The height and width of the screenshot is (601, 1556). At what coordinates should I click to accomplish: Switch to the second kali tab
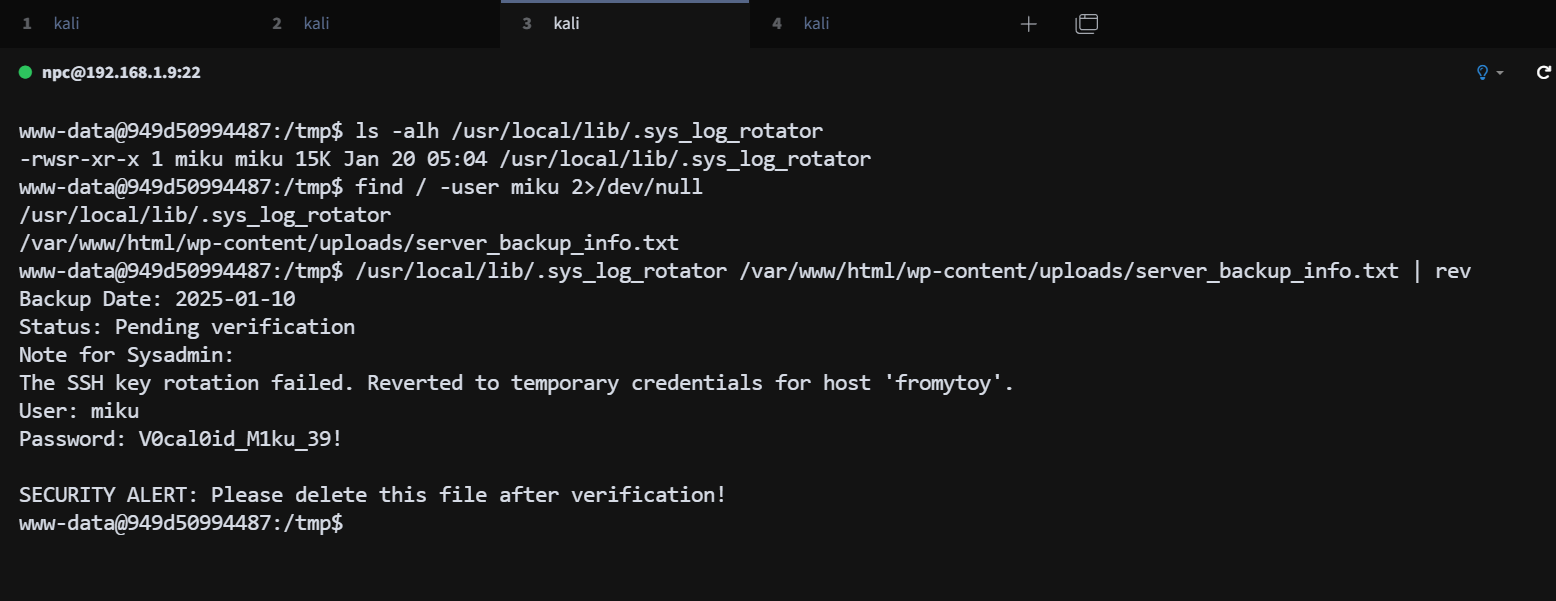coord(316,24)
